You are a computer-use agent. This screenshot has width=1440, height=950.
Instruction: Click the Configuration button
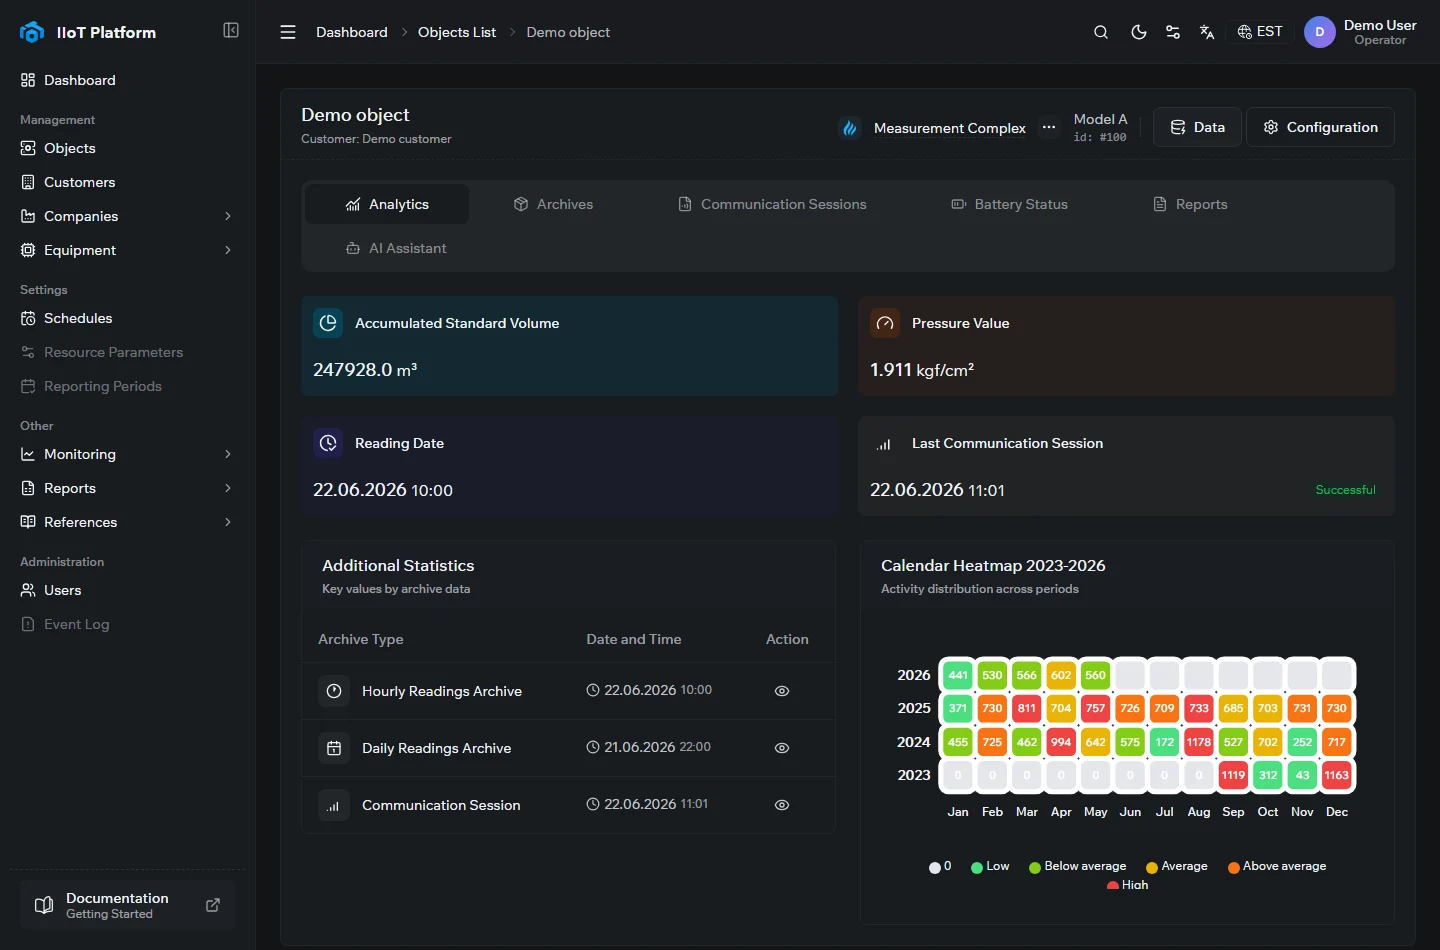coord(1320,127)
